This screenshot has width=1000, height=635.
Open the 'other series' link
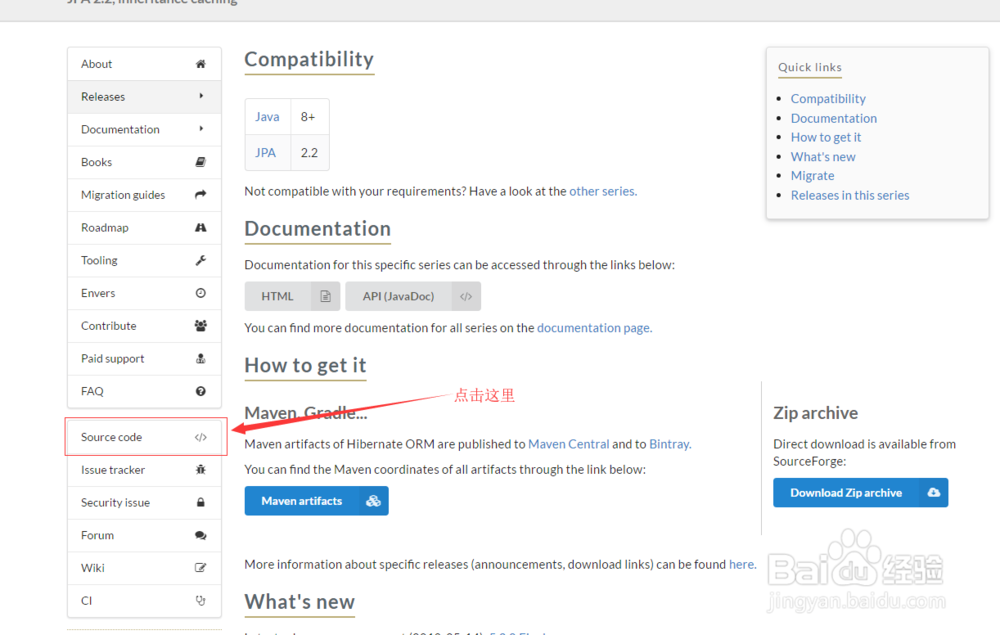(x=603, y=191)
